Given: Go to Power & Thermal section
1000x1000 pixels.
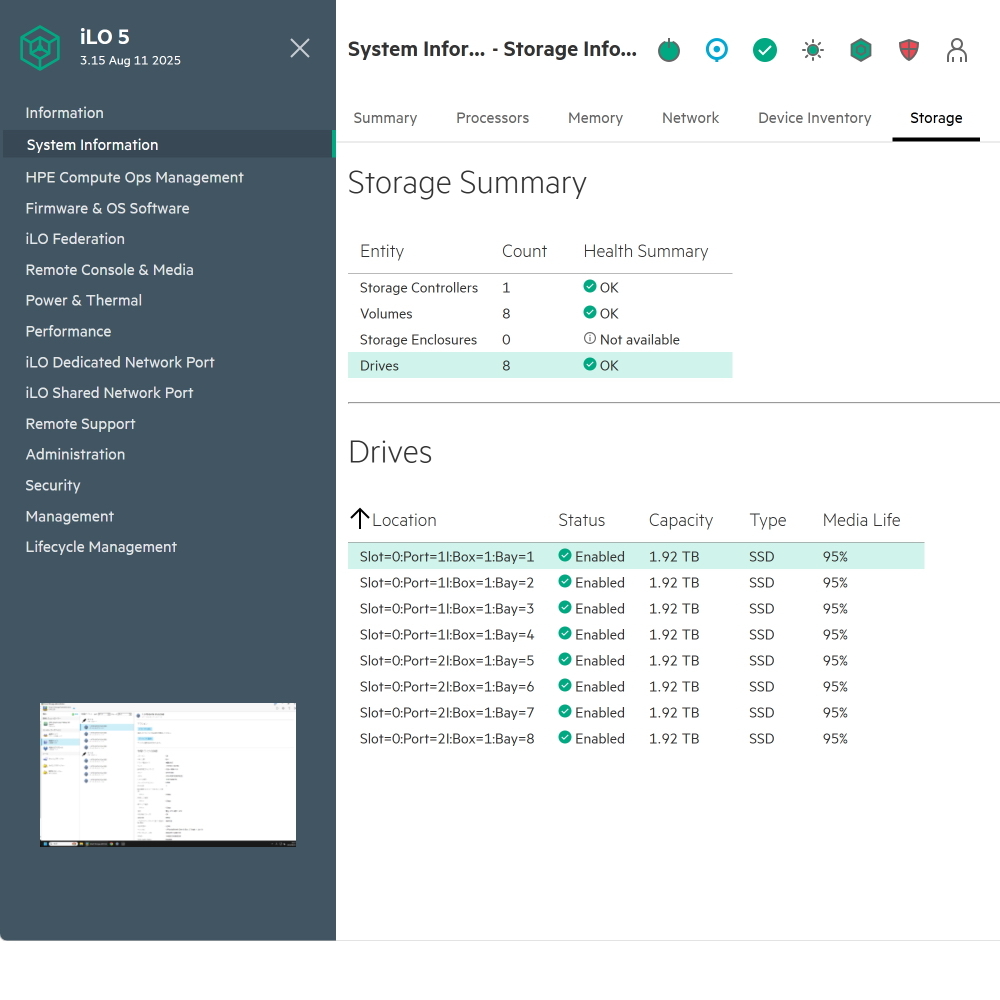Looking at the screenshot, I should [x=84, y=300].
